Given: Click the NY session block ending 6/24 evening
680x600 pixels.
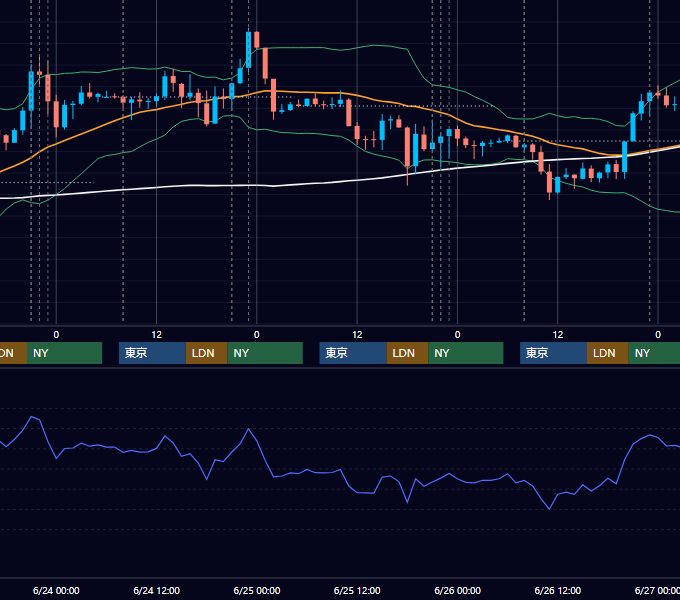Looking at the screenshot, I should click(265, 353).
